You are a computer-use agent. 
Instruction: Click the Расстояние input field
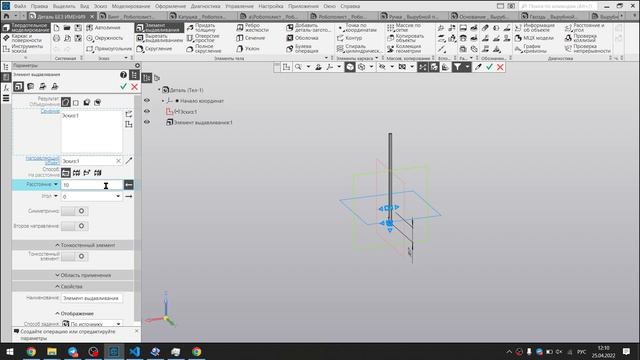91,185
